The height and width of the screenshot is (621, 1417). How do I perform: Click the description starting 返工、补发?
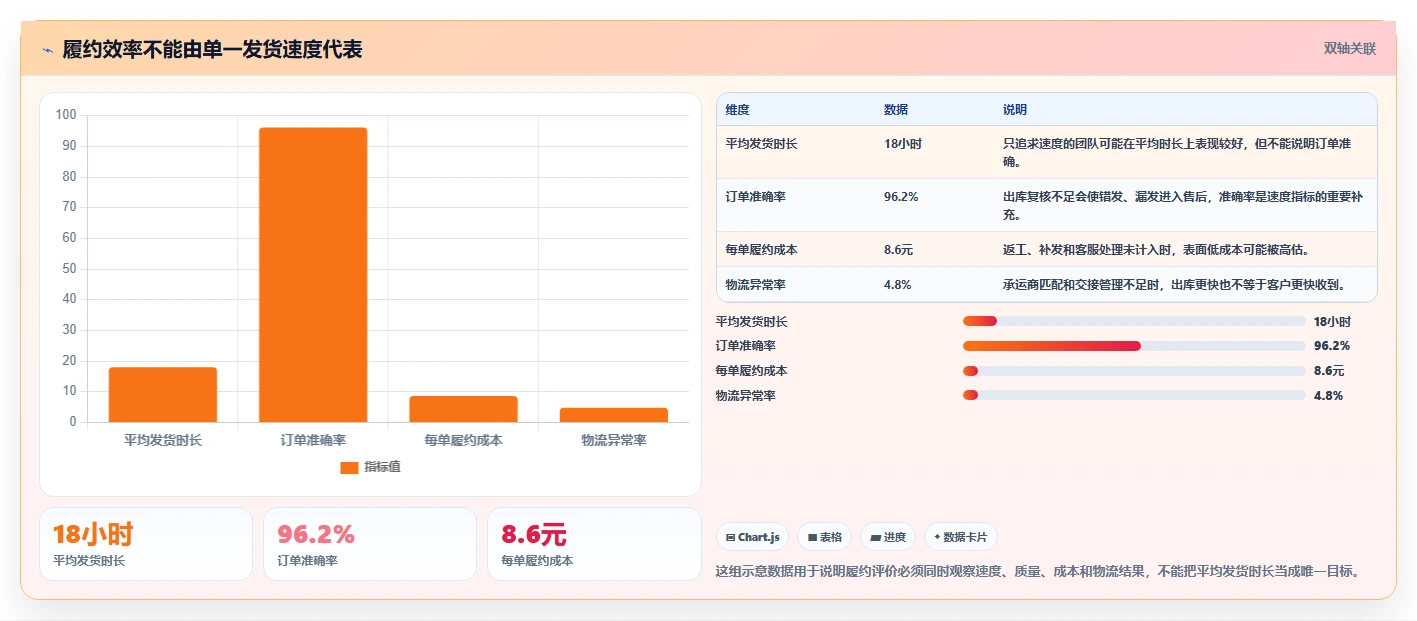pyautogui.click(x=1156, y=250)
